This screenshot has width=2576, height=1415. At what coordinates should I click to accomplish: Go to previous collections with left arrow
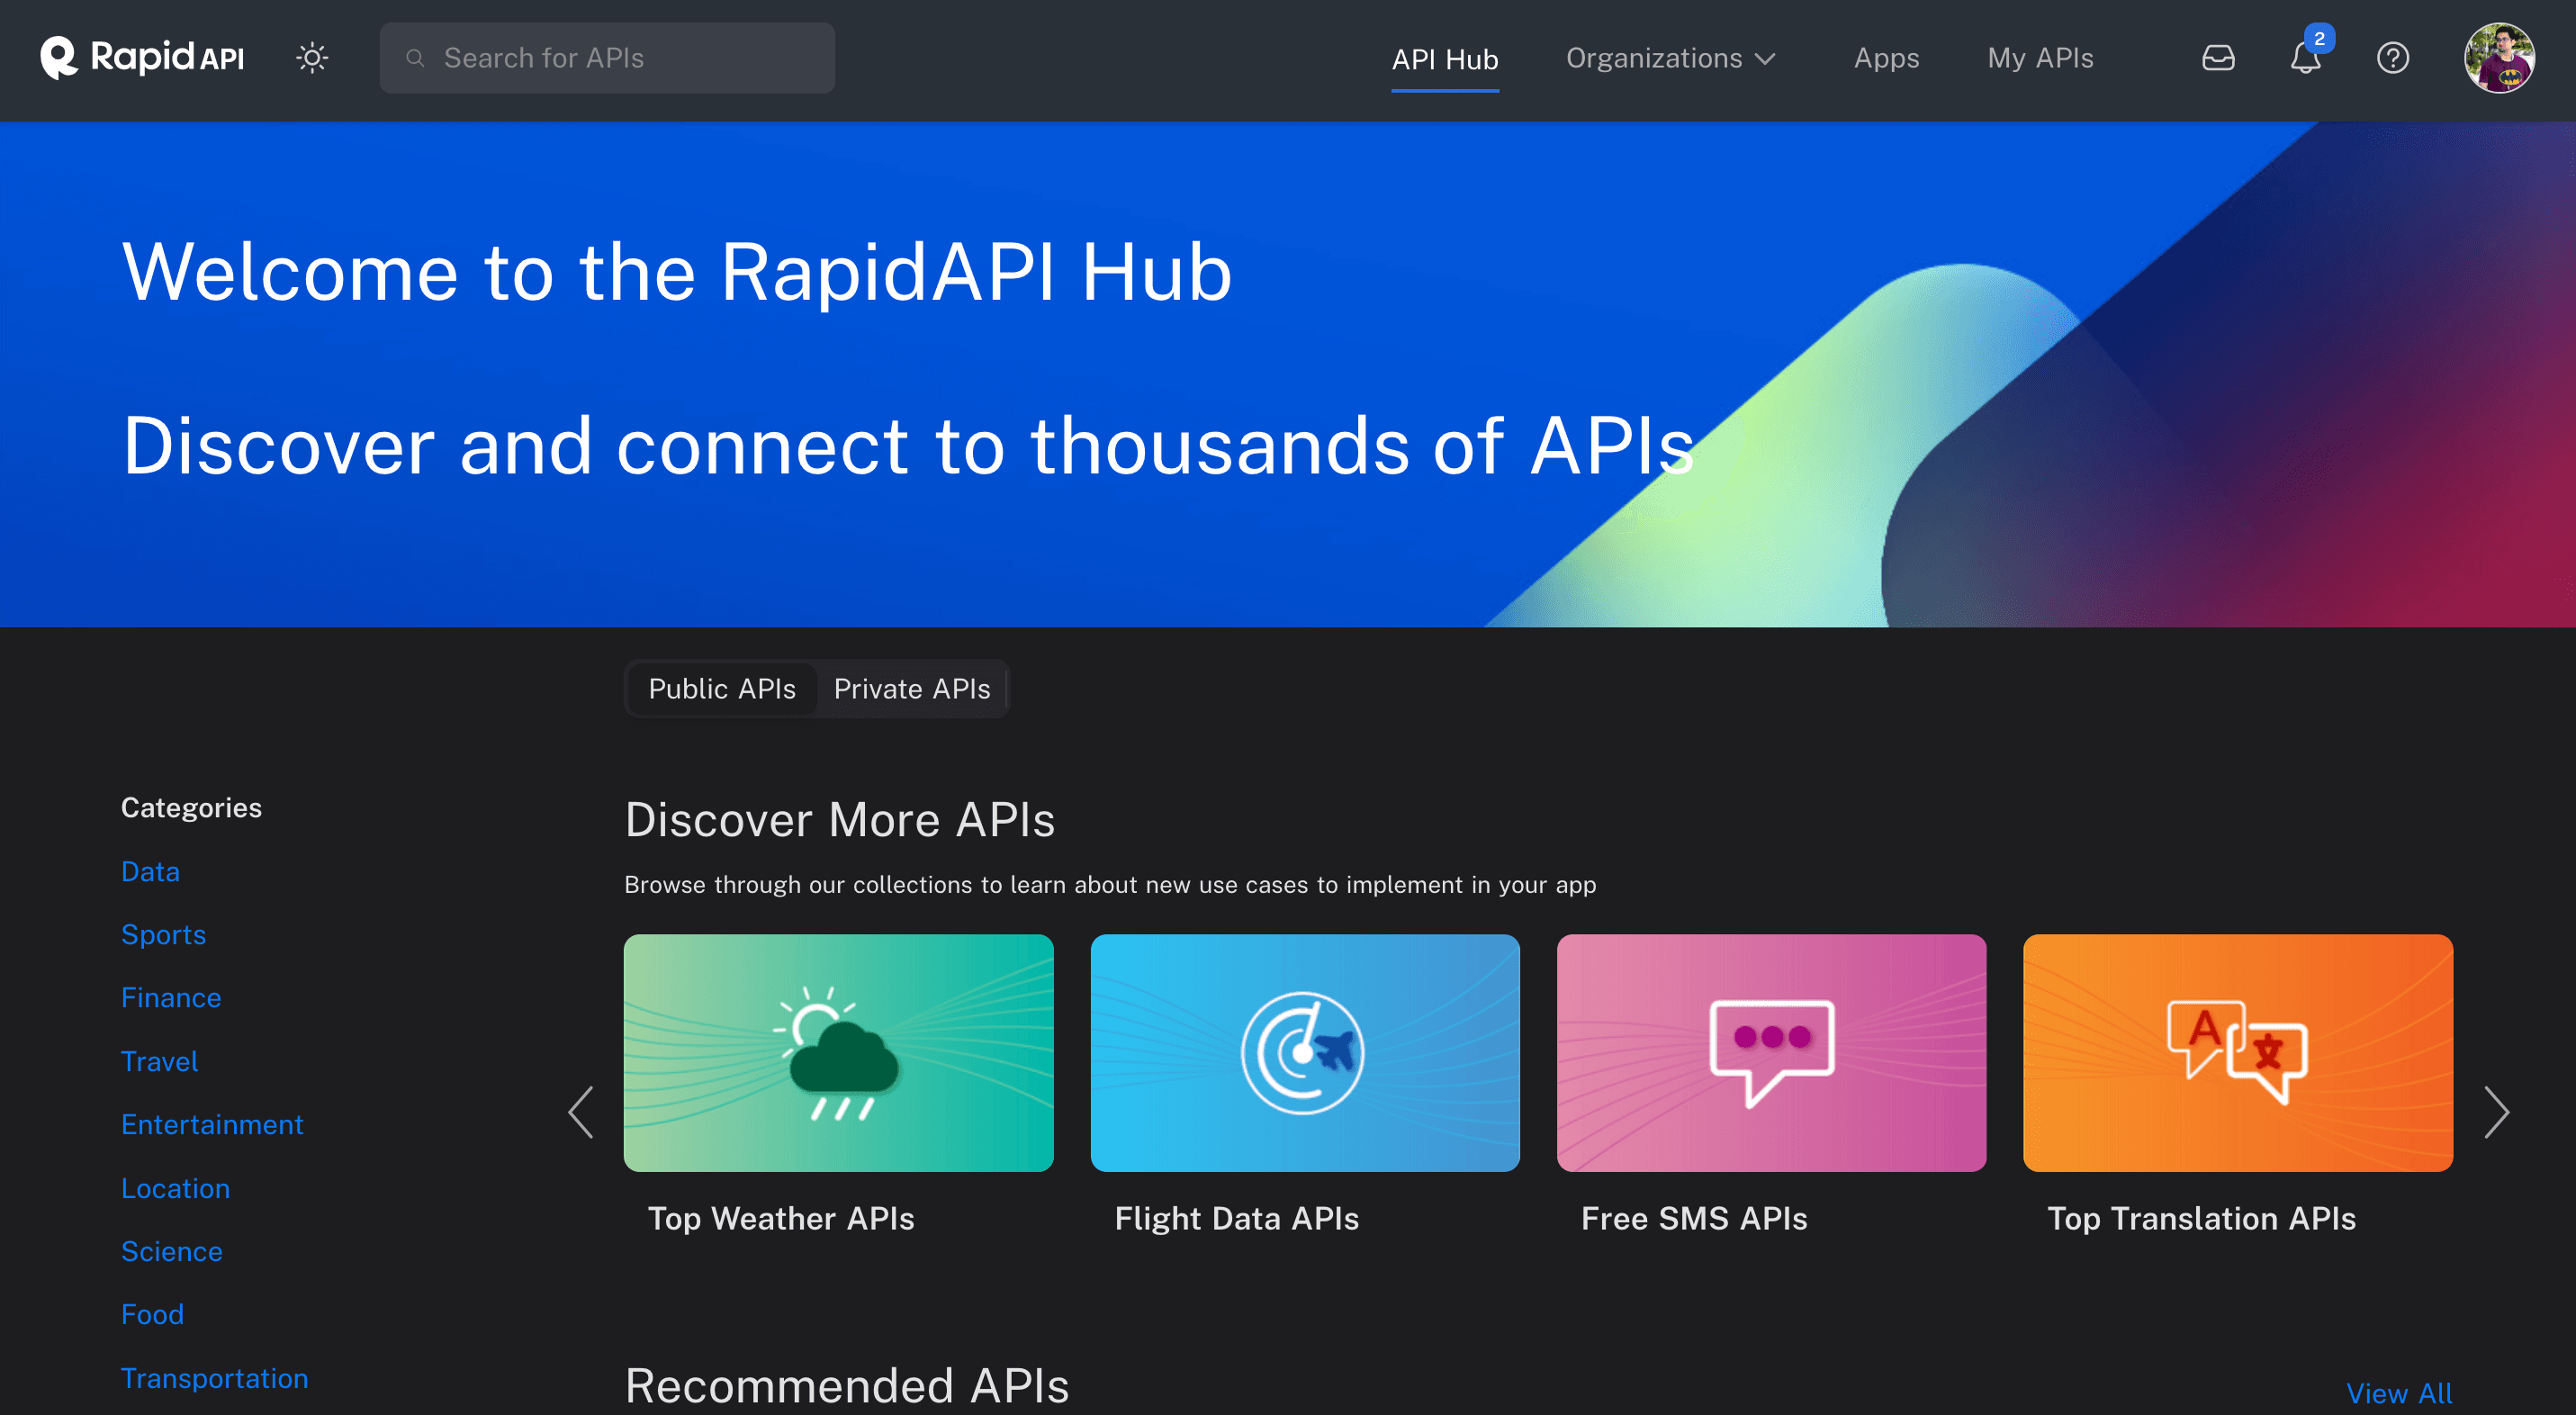(x=581, y=1112)
